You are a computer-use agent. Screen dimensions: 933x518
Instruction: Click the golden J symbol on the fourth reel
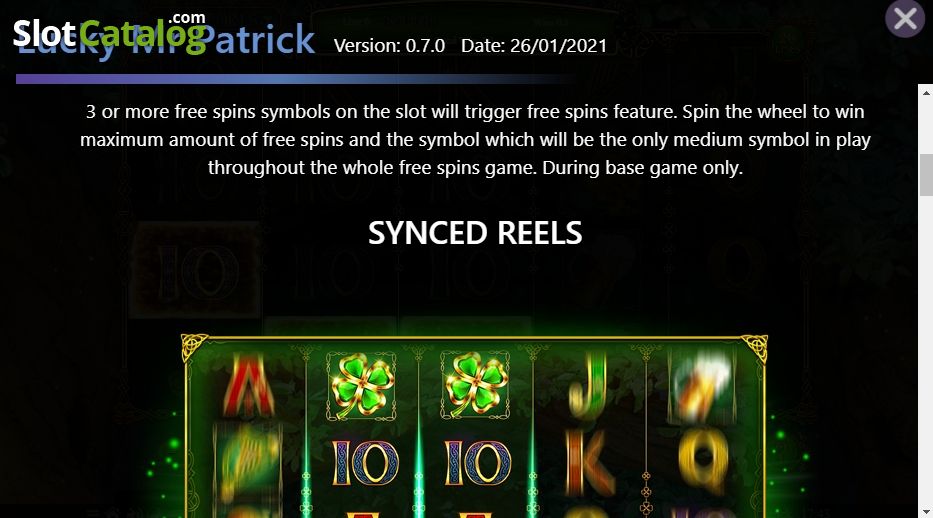[588, 387]
